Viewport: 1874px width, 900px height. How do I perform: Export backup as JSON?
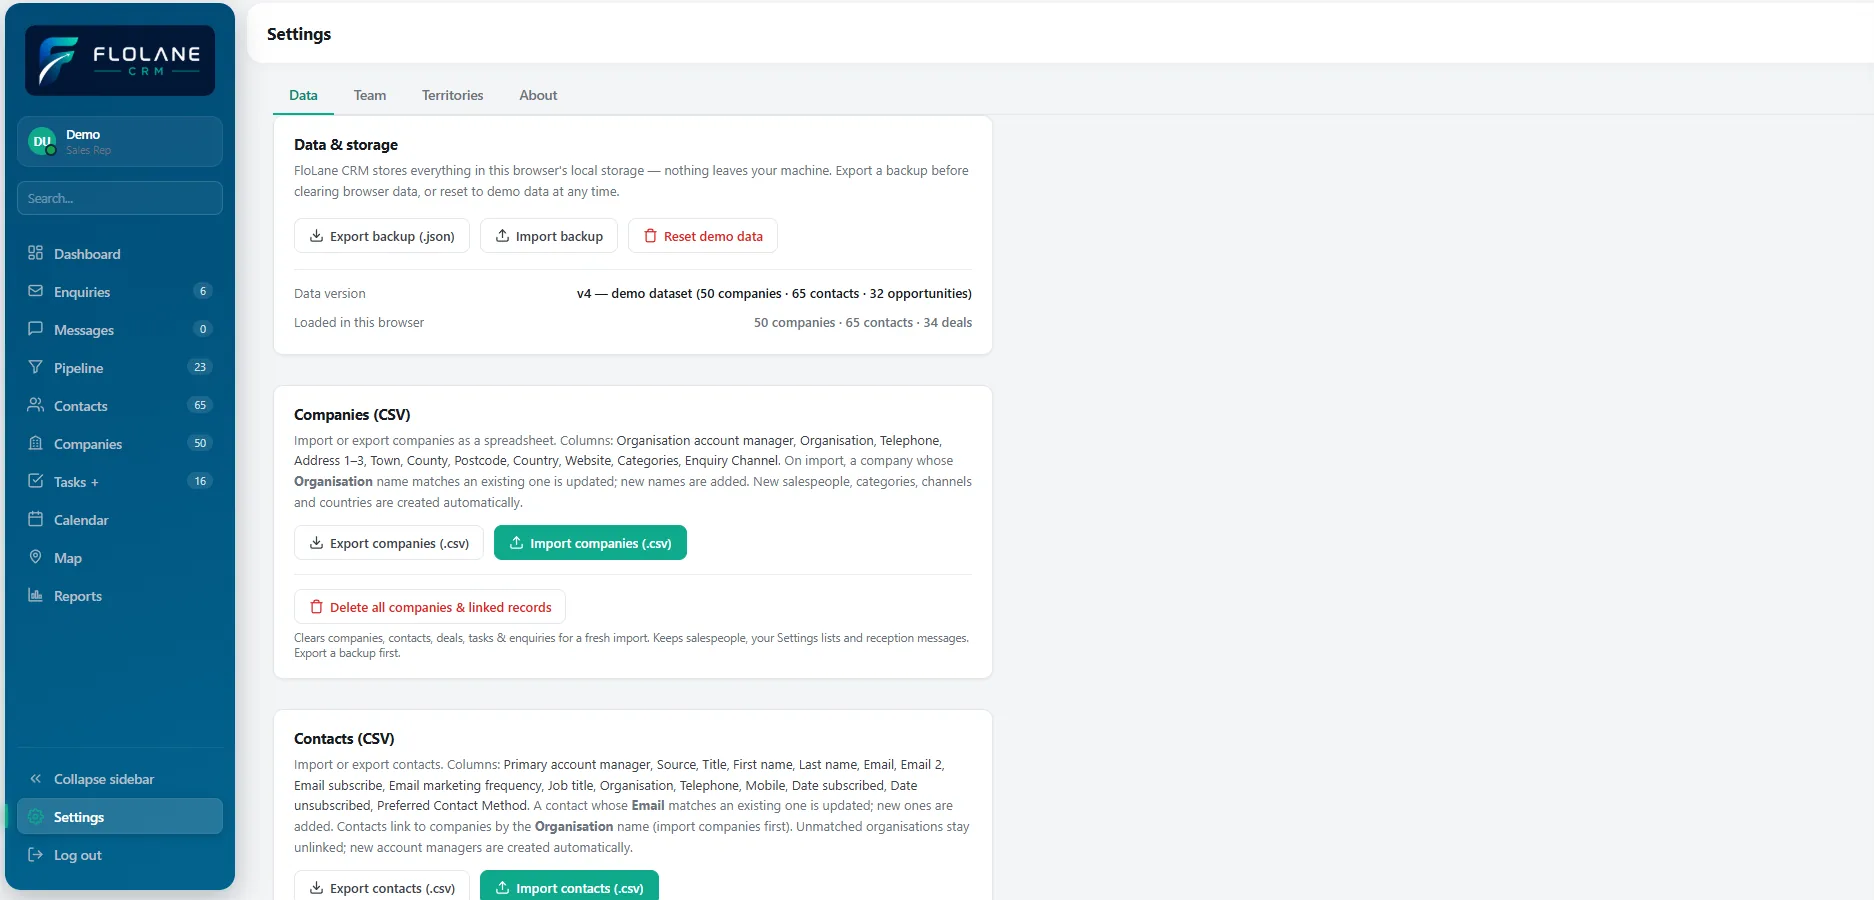(x=382, y=236)
